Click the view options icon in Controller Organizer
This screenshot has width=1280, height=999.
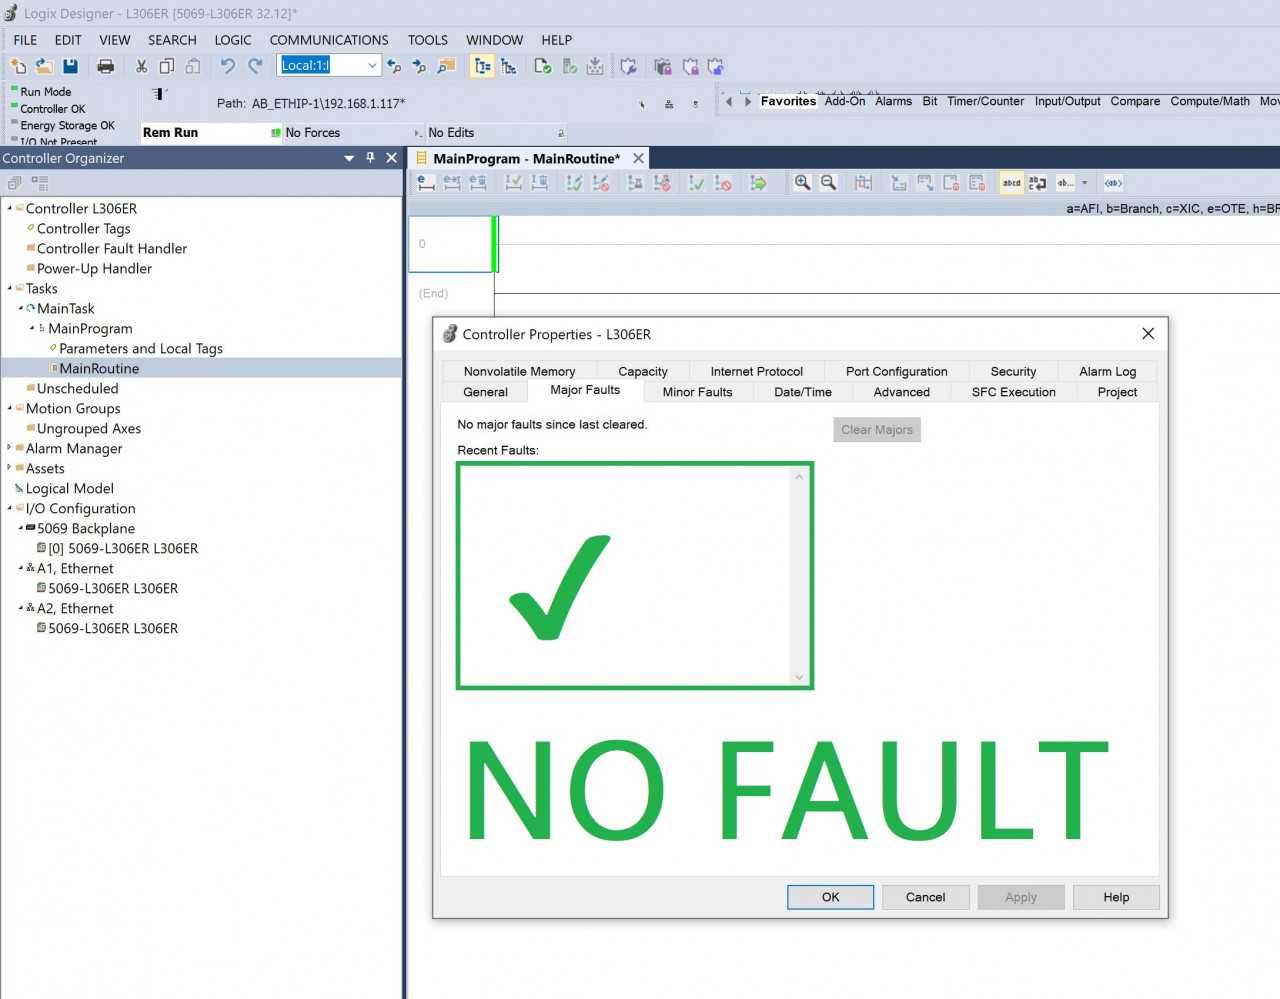(40, 183)
